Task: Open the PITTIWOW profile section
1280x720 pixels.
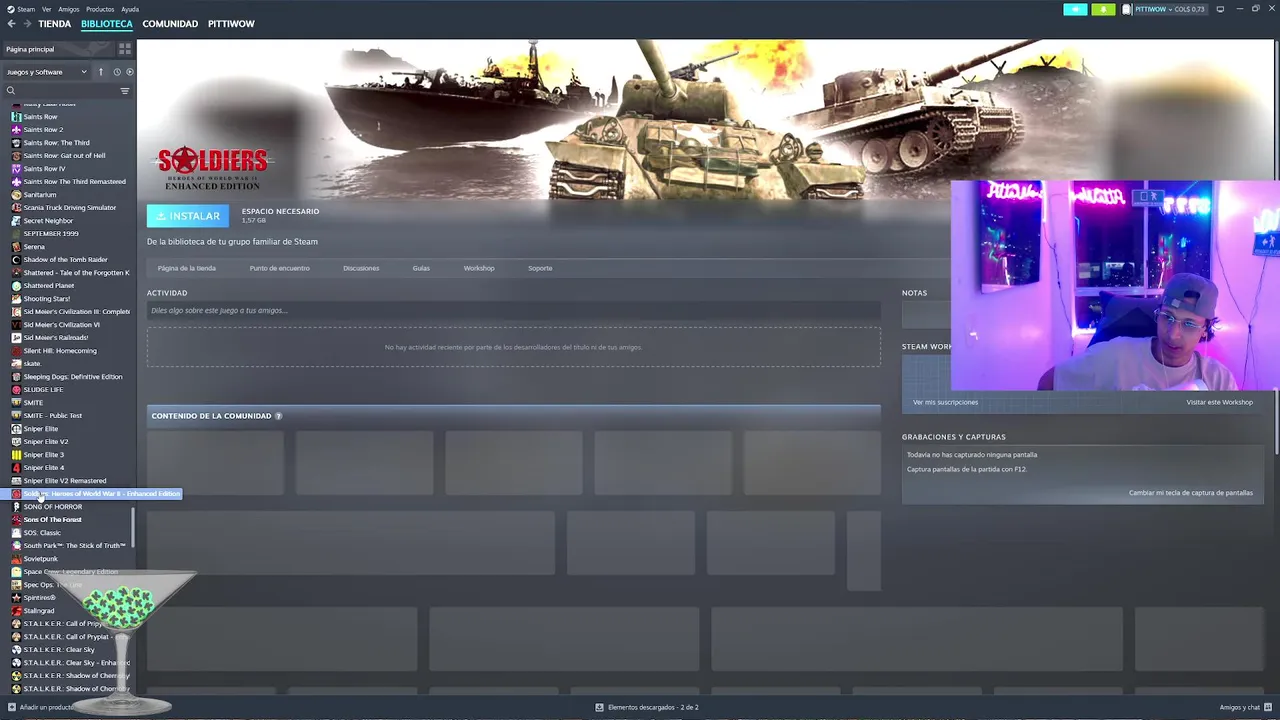Action: click(231, 24)
